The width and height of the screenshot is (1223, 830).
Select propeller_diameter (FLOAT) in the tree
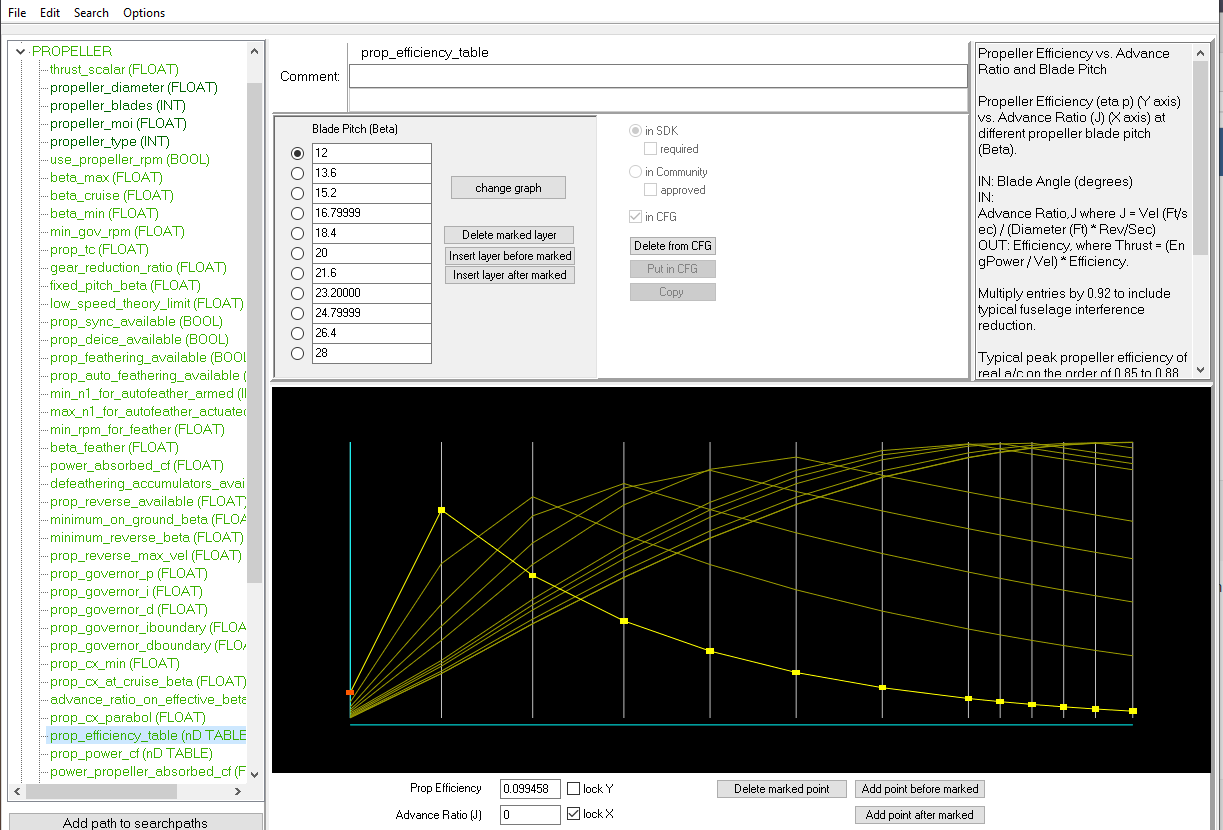pos(134,87)
